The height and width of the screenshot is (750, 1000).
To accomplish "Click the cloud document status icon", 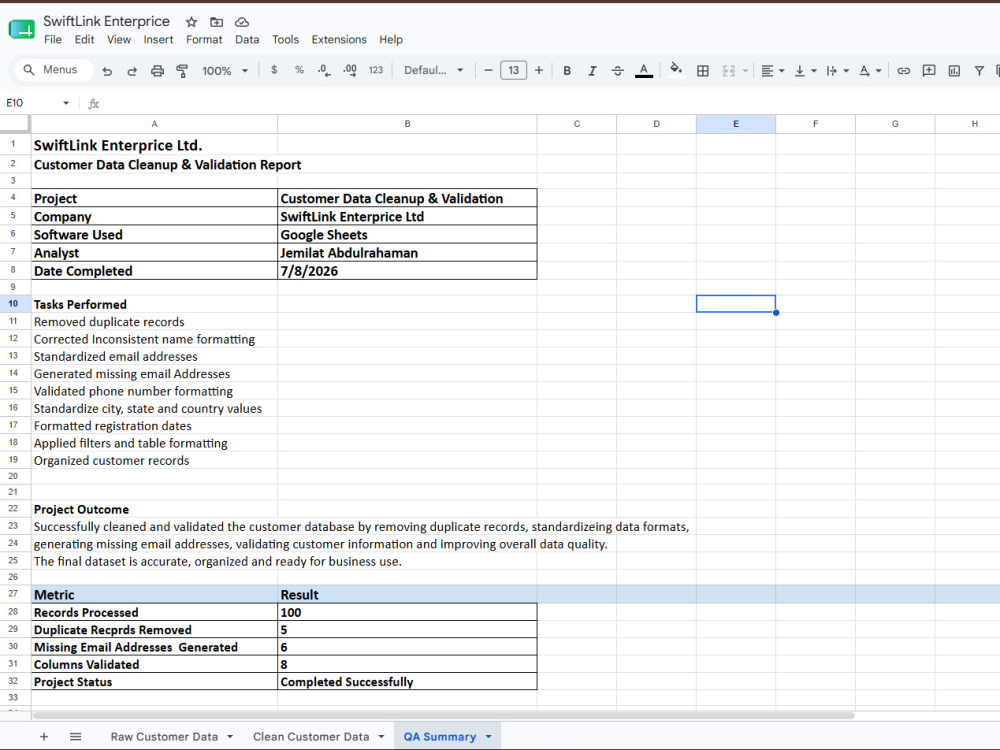I will pos(242,22).
